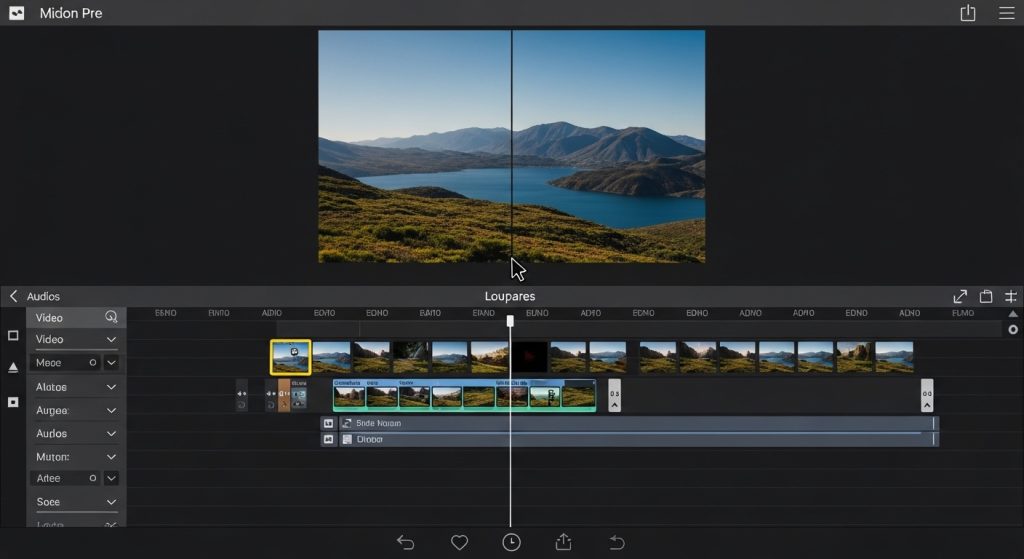
Task: Click the return arrow right of the bottom share icon
Action: [616, 542]
